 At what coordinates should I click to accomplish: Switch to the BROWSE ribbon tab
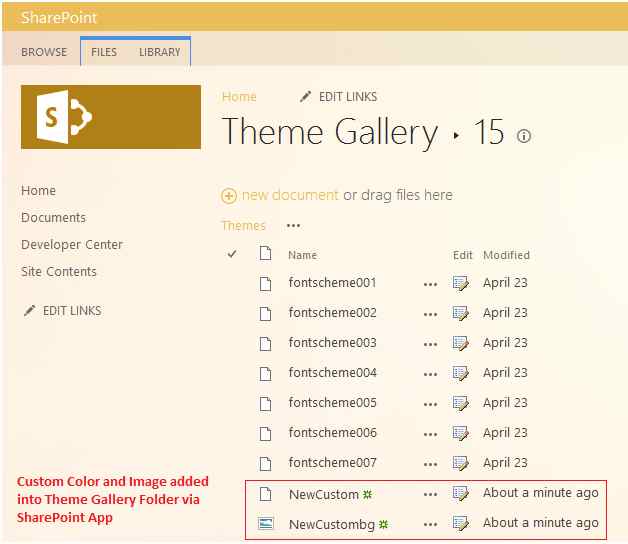[x=44, y=52]
